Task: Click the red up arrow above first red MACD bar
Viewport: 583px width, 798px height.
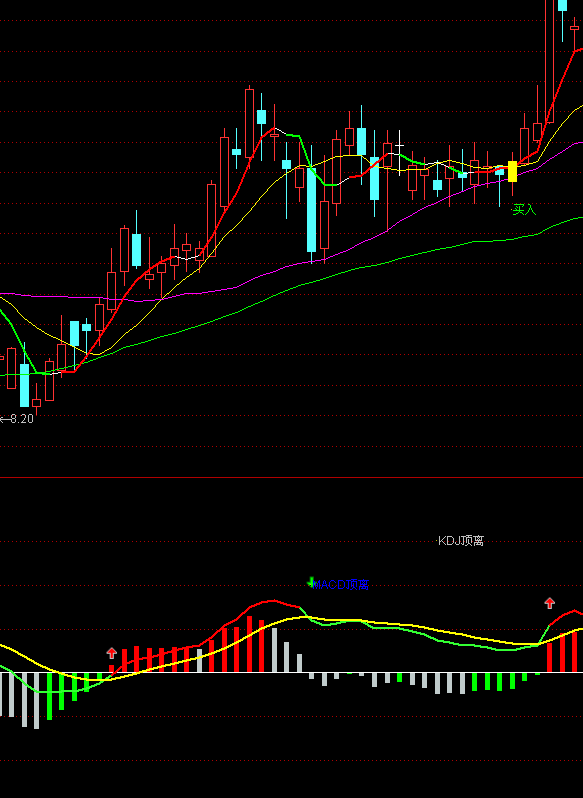Action: (112, 653)
